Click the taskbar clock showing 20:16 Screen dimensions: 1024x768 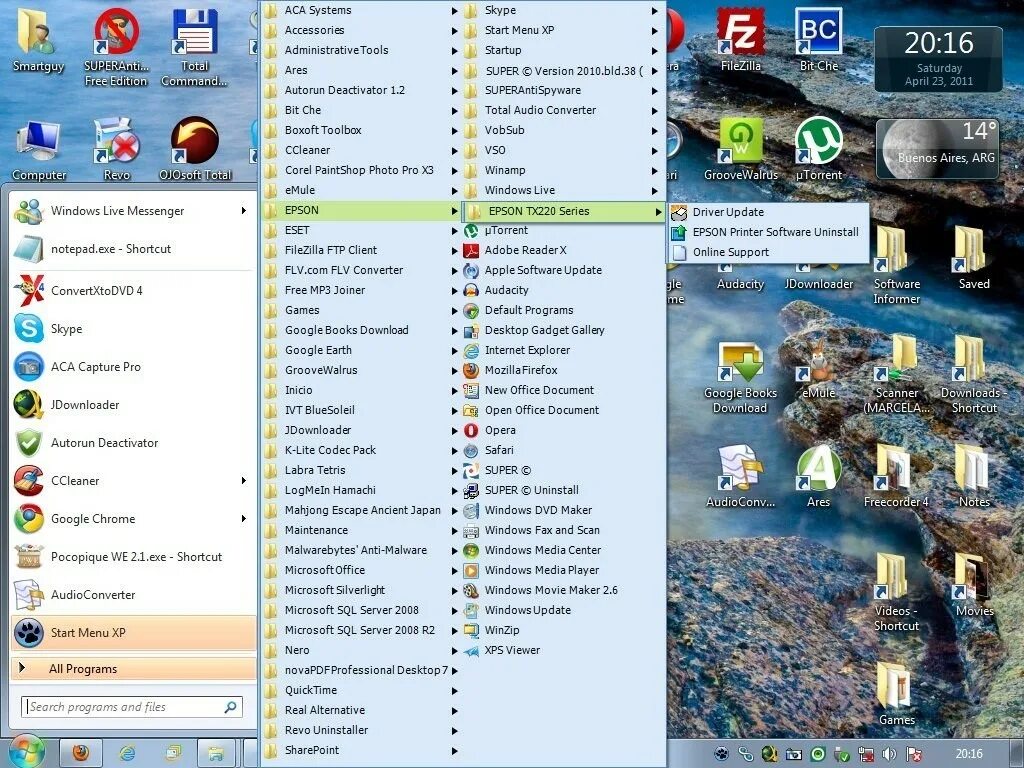pyautogui.click(x=969, y=754)
